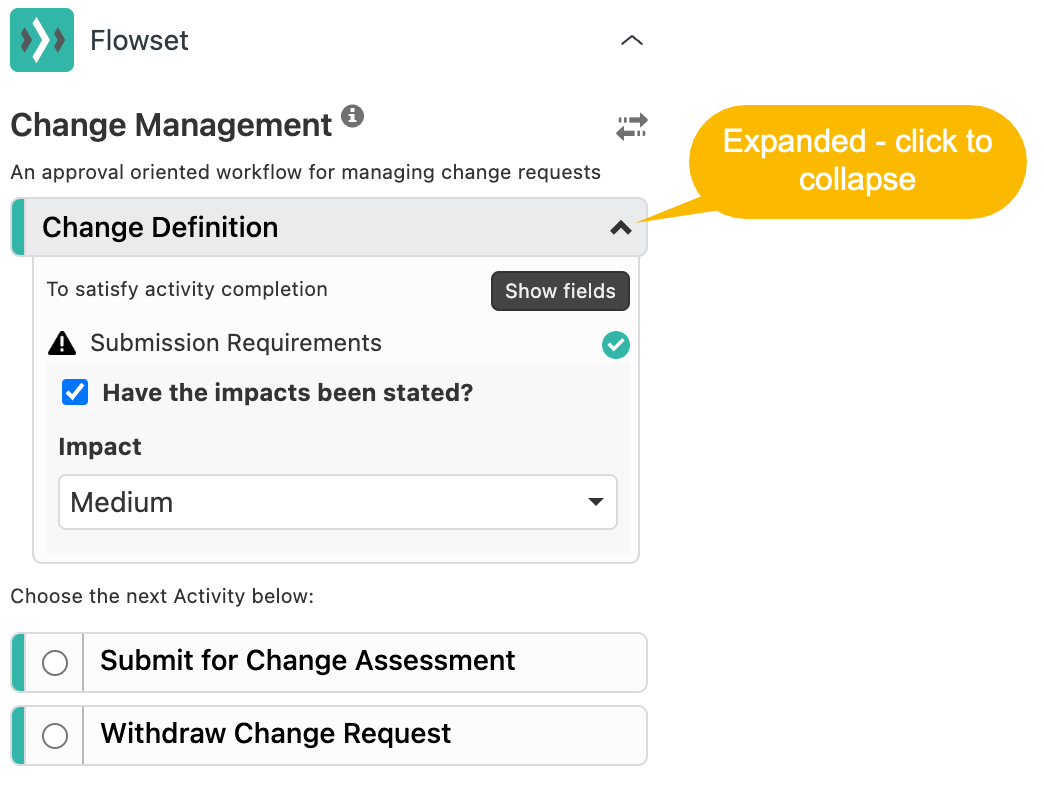1044x786 pixels.
Task: Open the Change Management info icon
Action: click(x=352, y=116)
